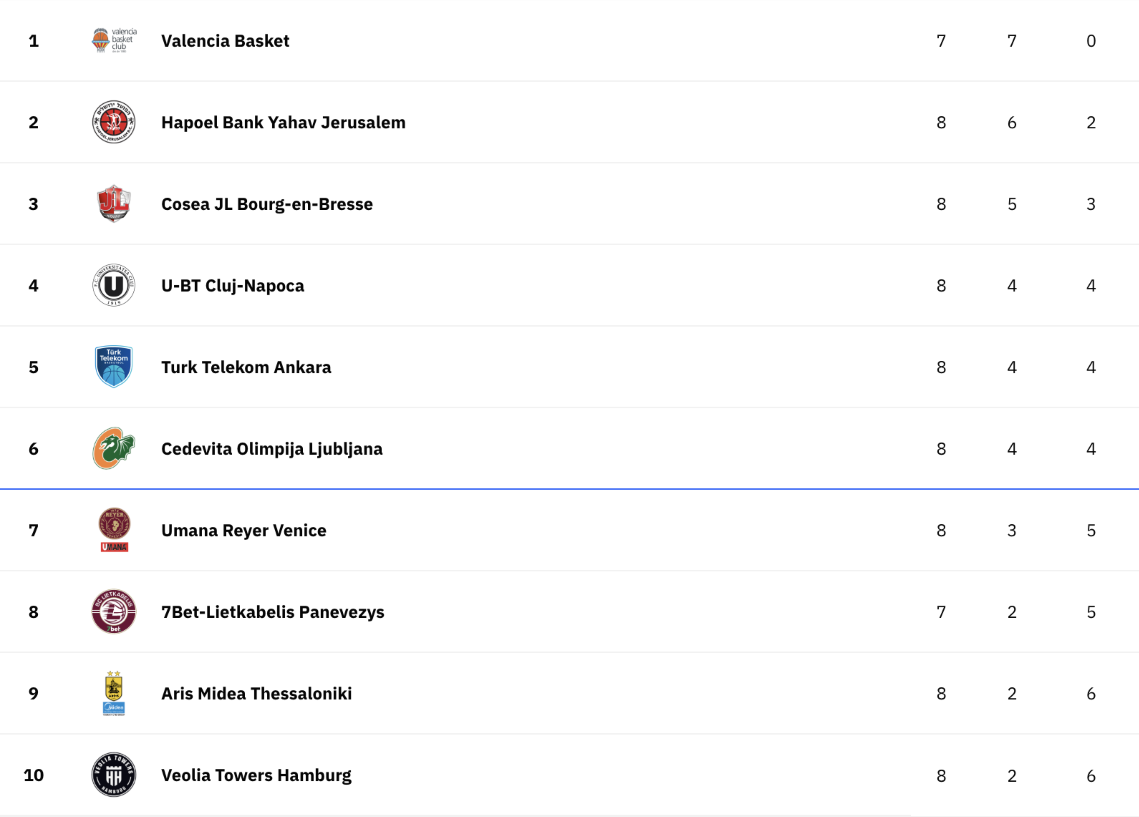Click the Aris Midea Thessaloniki yellow logo
This screenshot has height=817, width=1139.
pyautogui.click(x=114, y=694)
